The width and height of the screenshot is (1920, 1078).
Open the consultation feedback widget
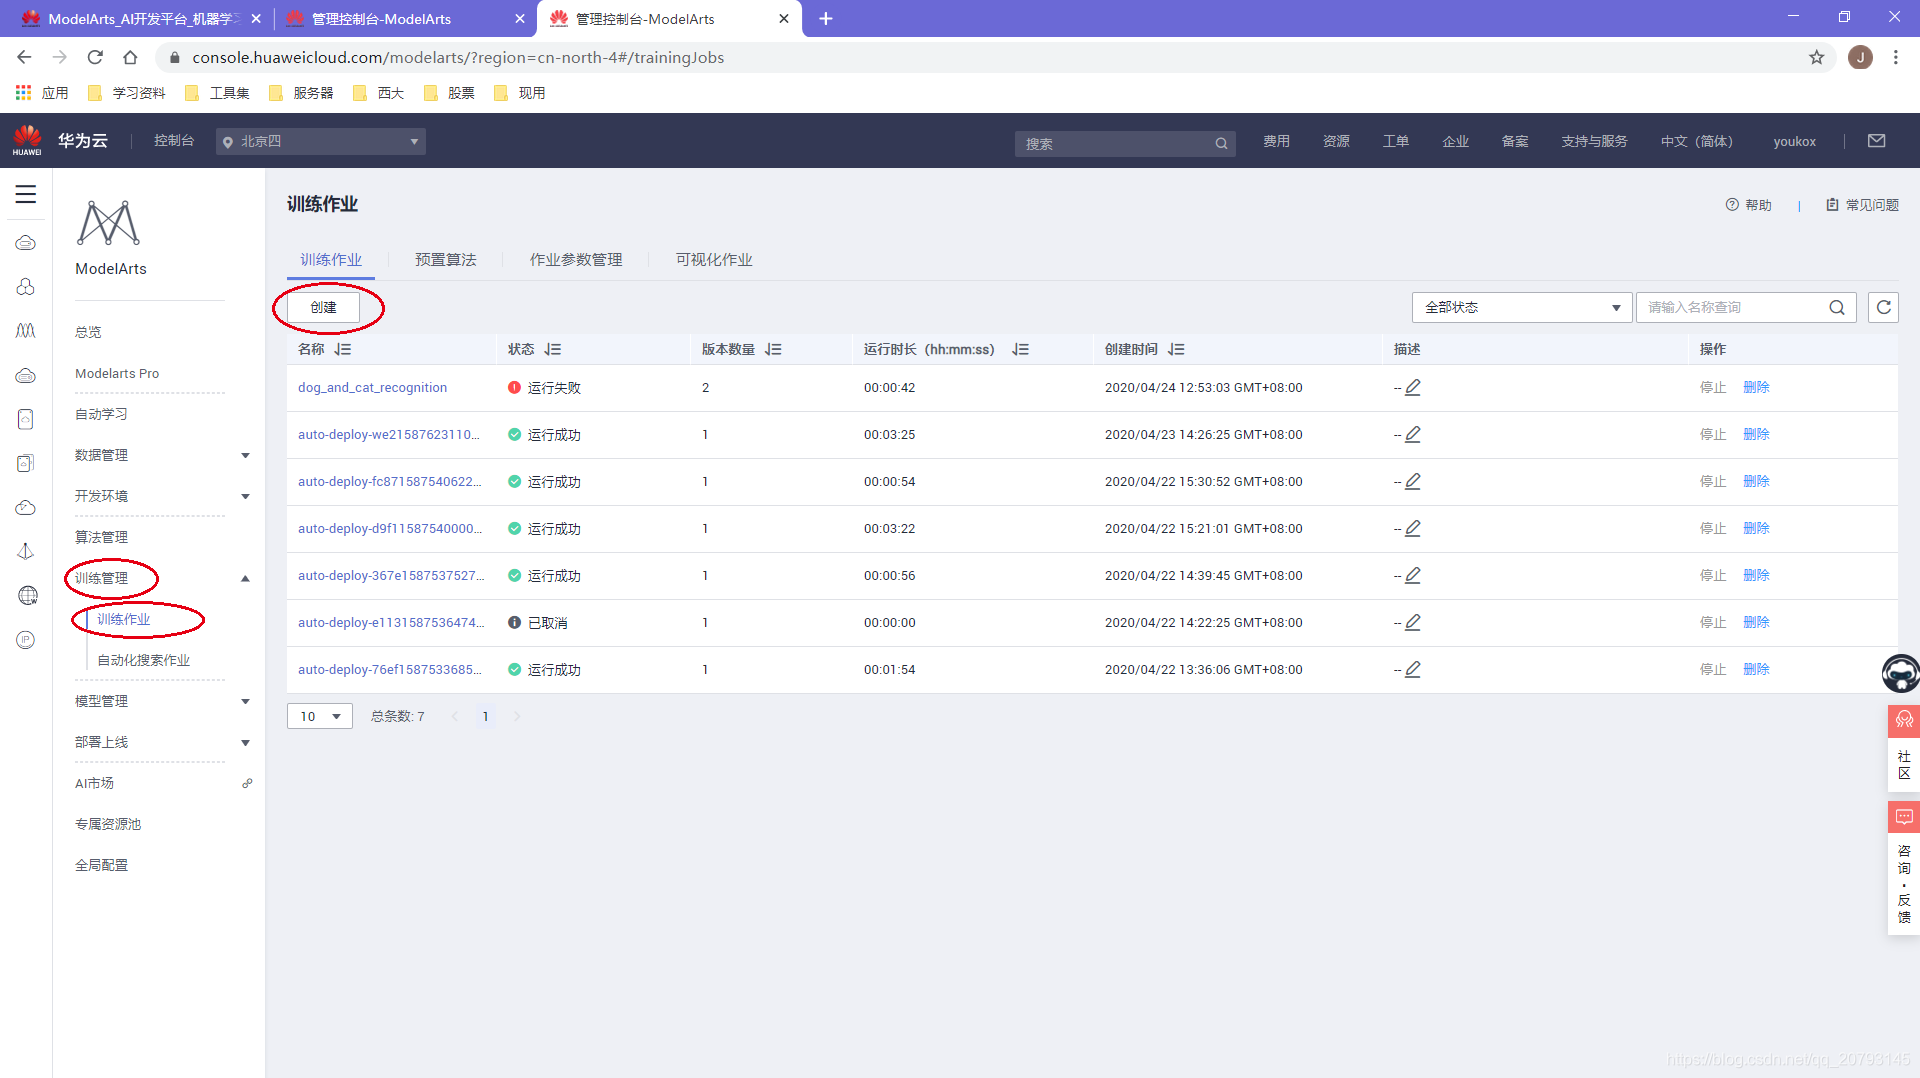click(x=1904, y=867)
